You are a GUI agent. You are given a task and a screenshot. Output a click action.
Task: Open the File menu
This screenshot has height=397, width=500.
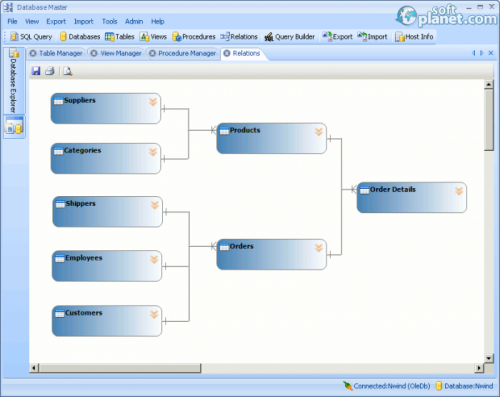point(12,21)
